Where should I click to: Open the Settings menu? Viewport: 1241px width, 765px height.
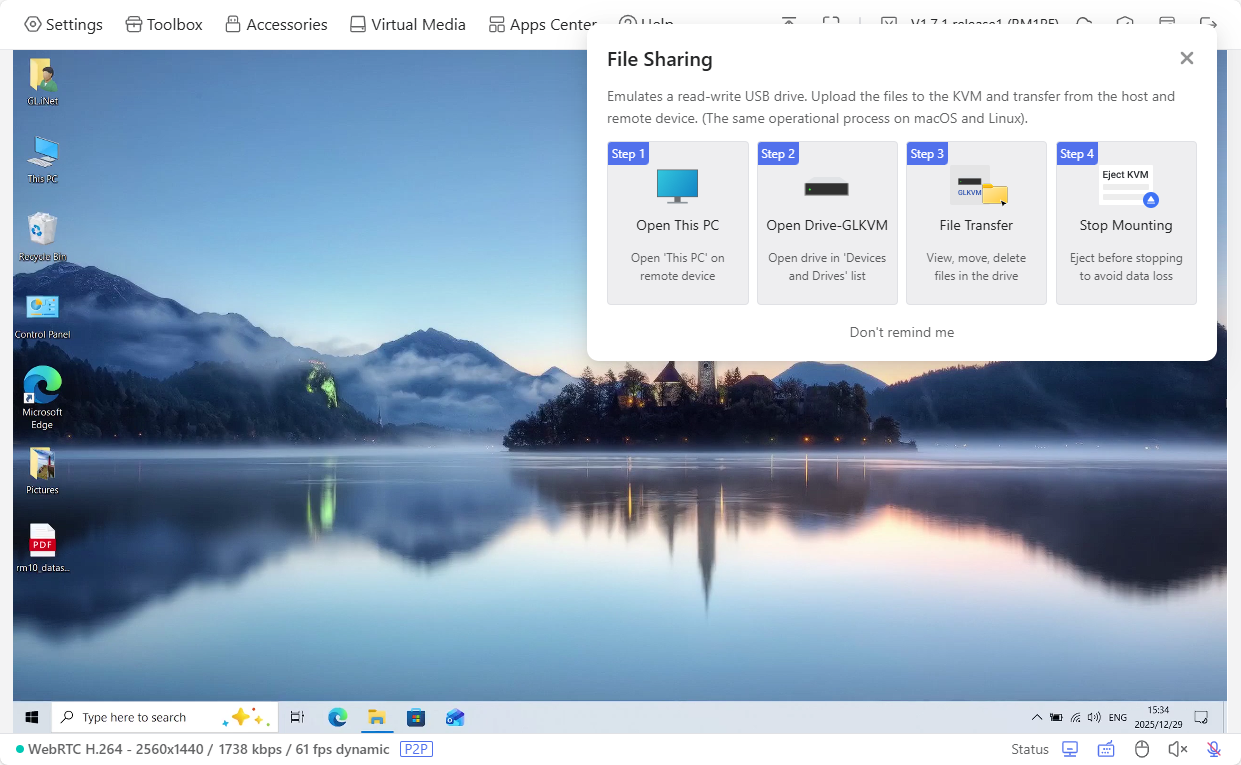[x=63, y=23]
